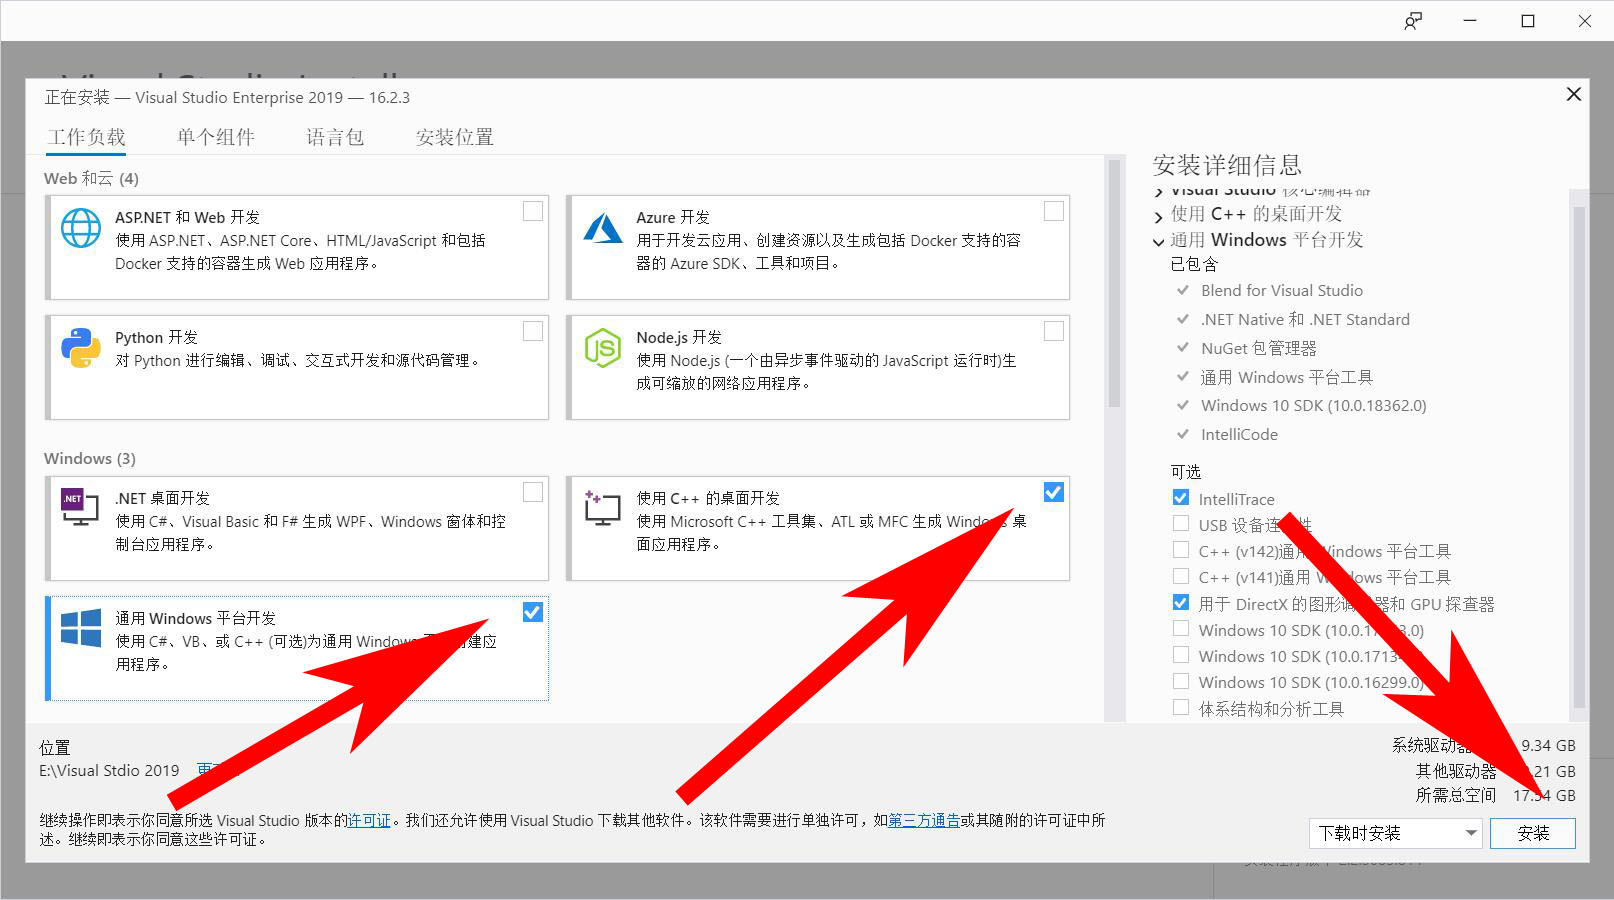
Task: Click the feedback icon in title bar
Action: [1413, 21]
